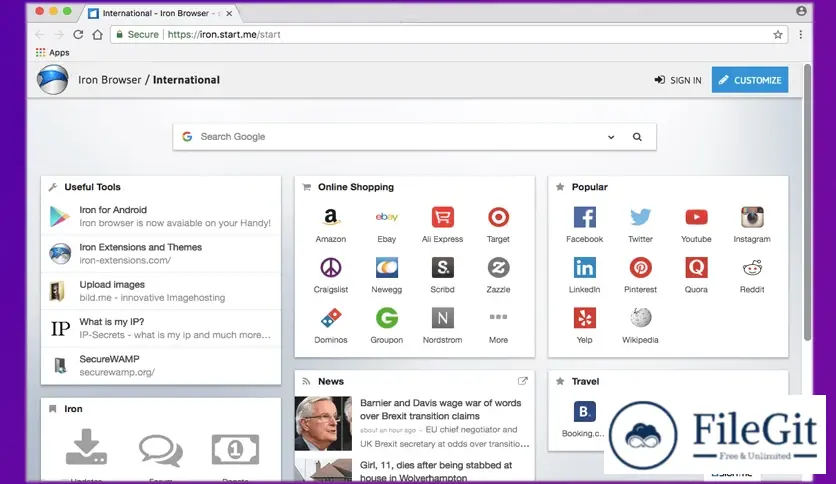This screenshot has width=836, height=484.
Task: Open the Iron Updates download icon
Action: [x=86, y=447]
